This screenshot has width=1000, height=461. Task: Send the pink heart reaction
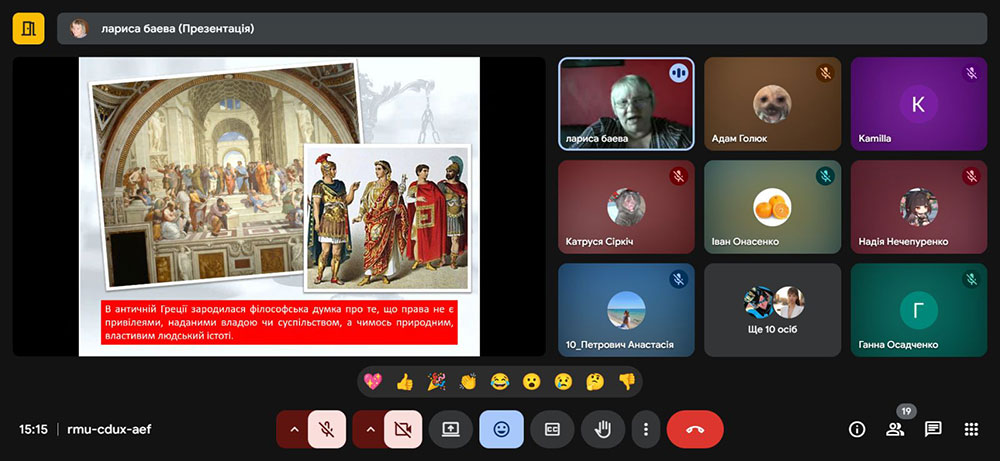click(x=373, y=381)
